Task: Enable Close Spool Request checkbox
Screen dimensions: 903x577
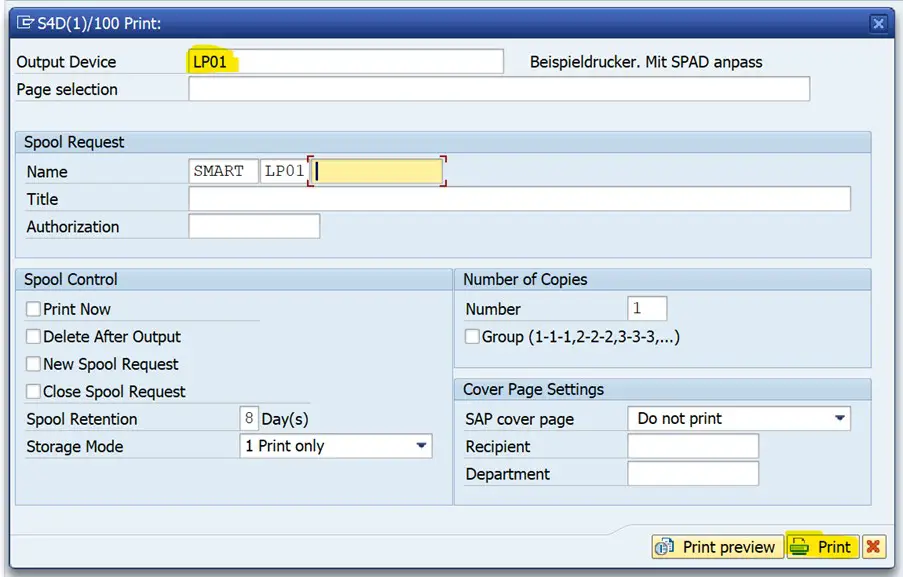Action: click(34, 392)
